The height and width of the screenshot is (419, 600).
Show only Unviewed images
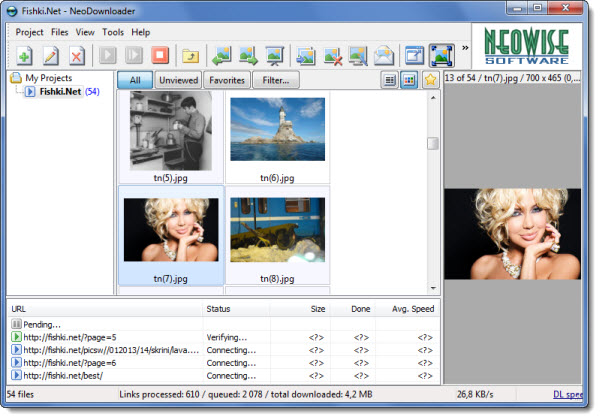click(x=179, y=80)
